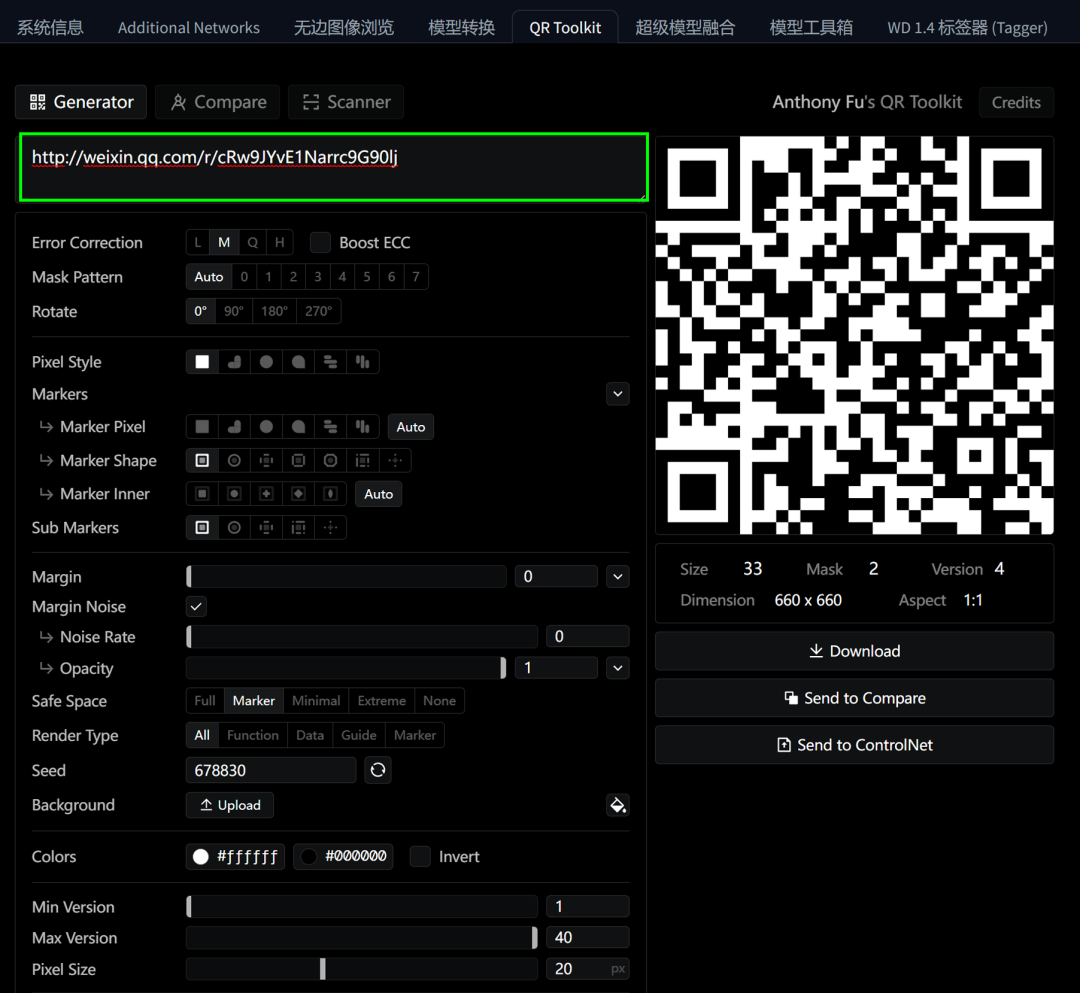Screen dimensions: 1080x993
Task: Click the generated QR code preview
Action: point(854,335)
